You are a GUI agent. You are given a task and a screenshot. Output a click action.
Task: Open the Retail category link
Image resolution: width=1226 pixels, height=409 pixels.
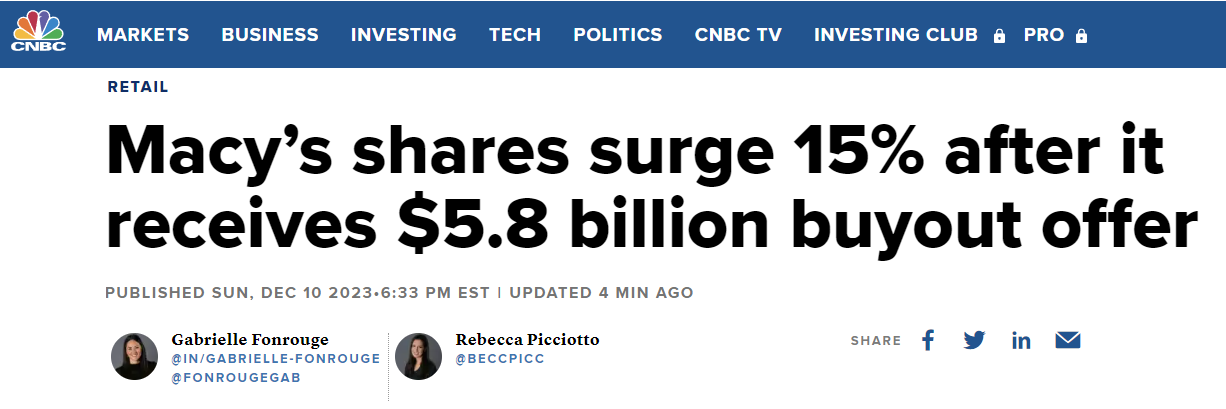tap(138, 87)
